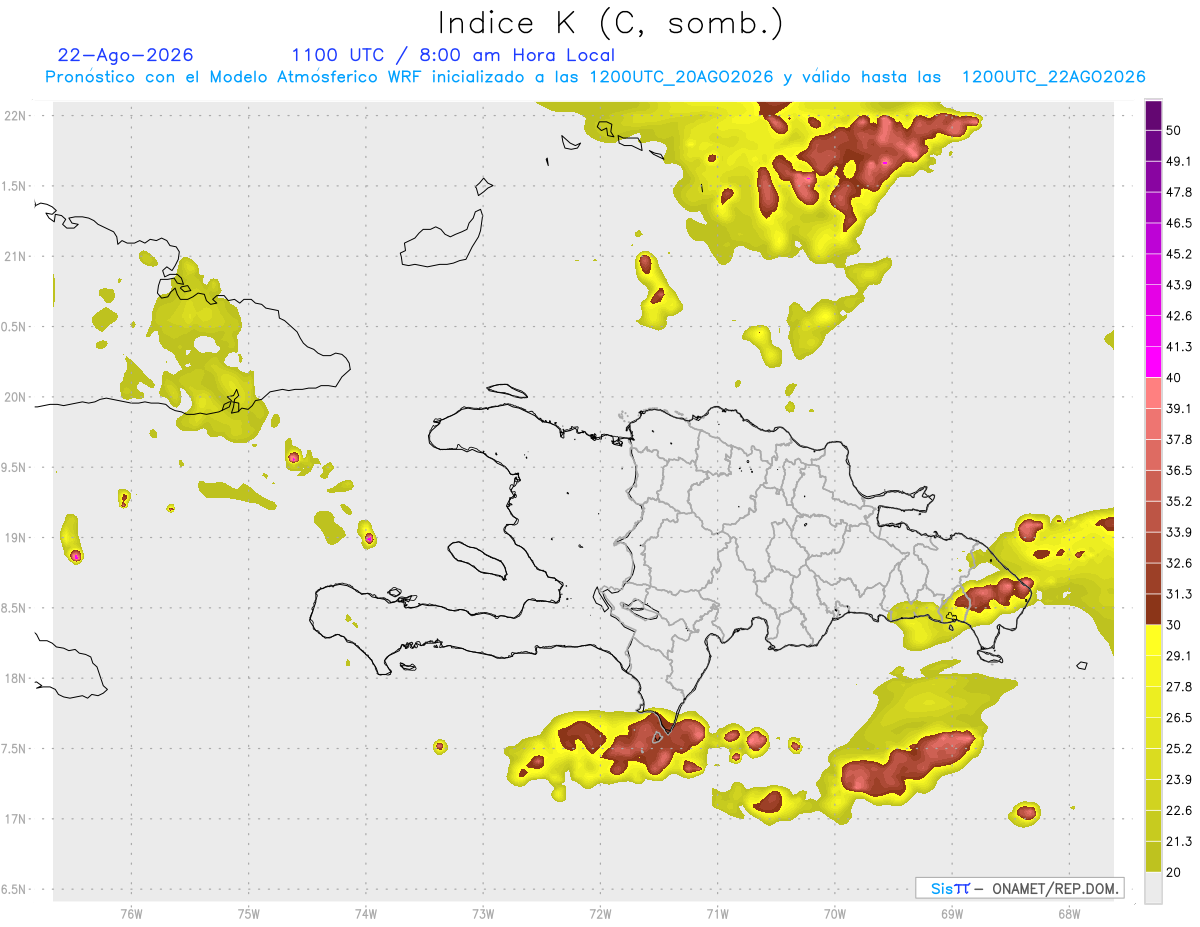This screenshot has width=1200, height=927.
Task: Click the '45.2' legend value
Action: 1179,254
